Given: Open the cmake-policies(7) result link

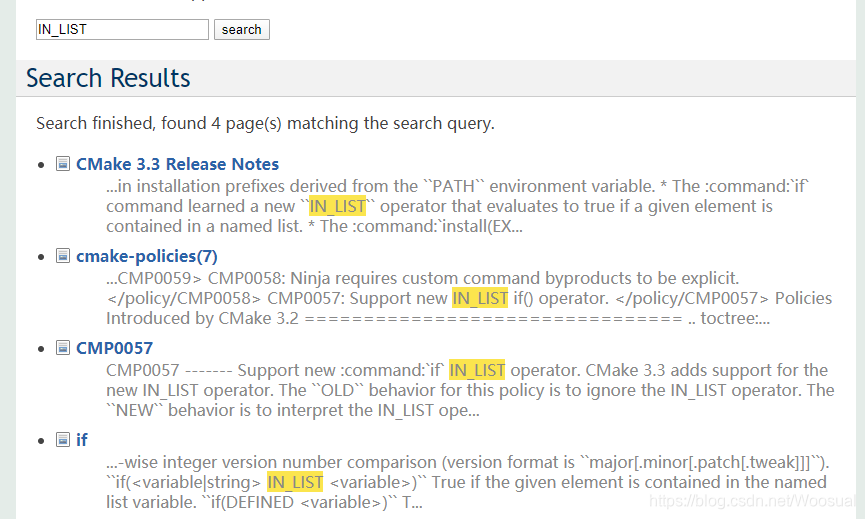Looking at the screenshot, I should click(147, 256).
